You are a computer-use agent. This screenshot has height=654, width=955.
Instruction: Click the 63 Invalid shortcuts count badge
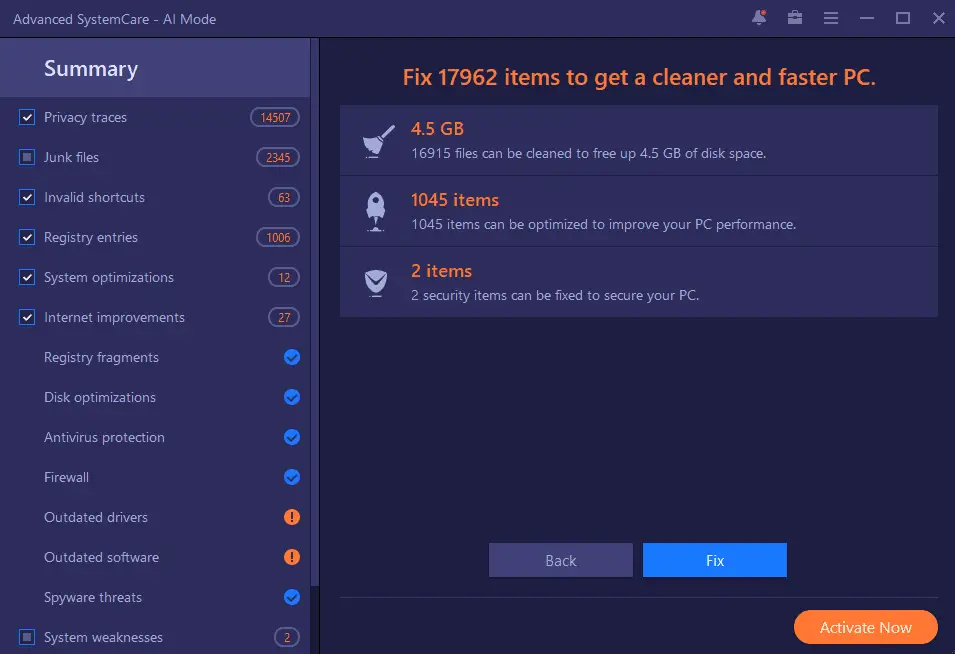[284, 197]
